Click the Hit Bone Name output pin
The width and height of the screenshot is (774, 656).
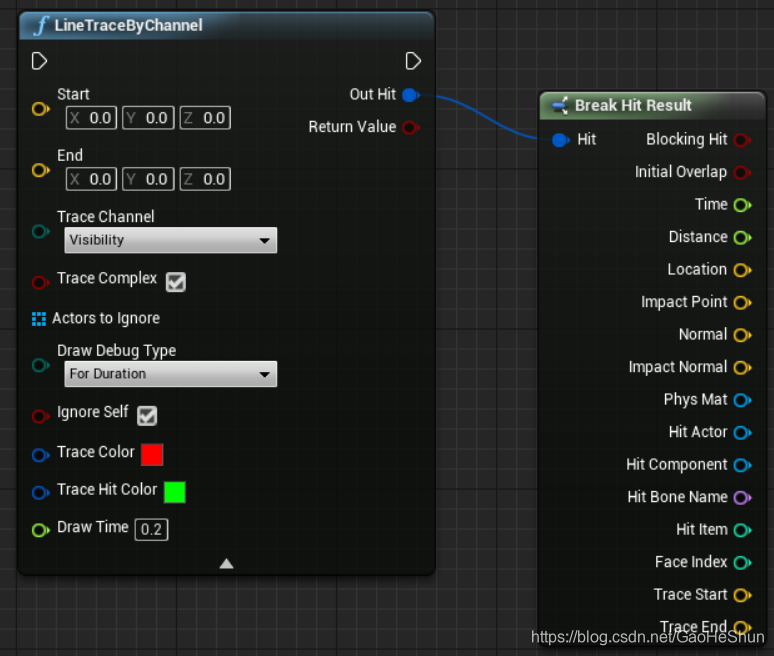pos(742,498)
